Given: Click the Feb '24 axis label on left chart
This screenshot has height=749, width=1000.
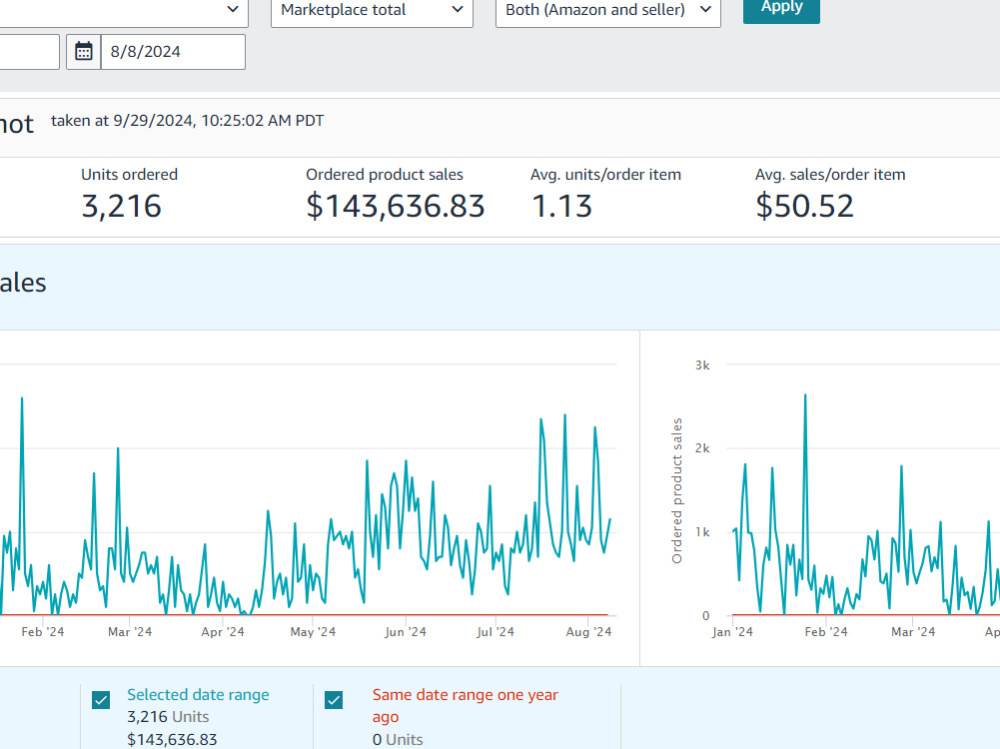Looking at the screenshot, I should click(43, 632).
